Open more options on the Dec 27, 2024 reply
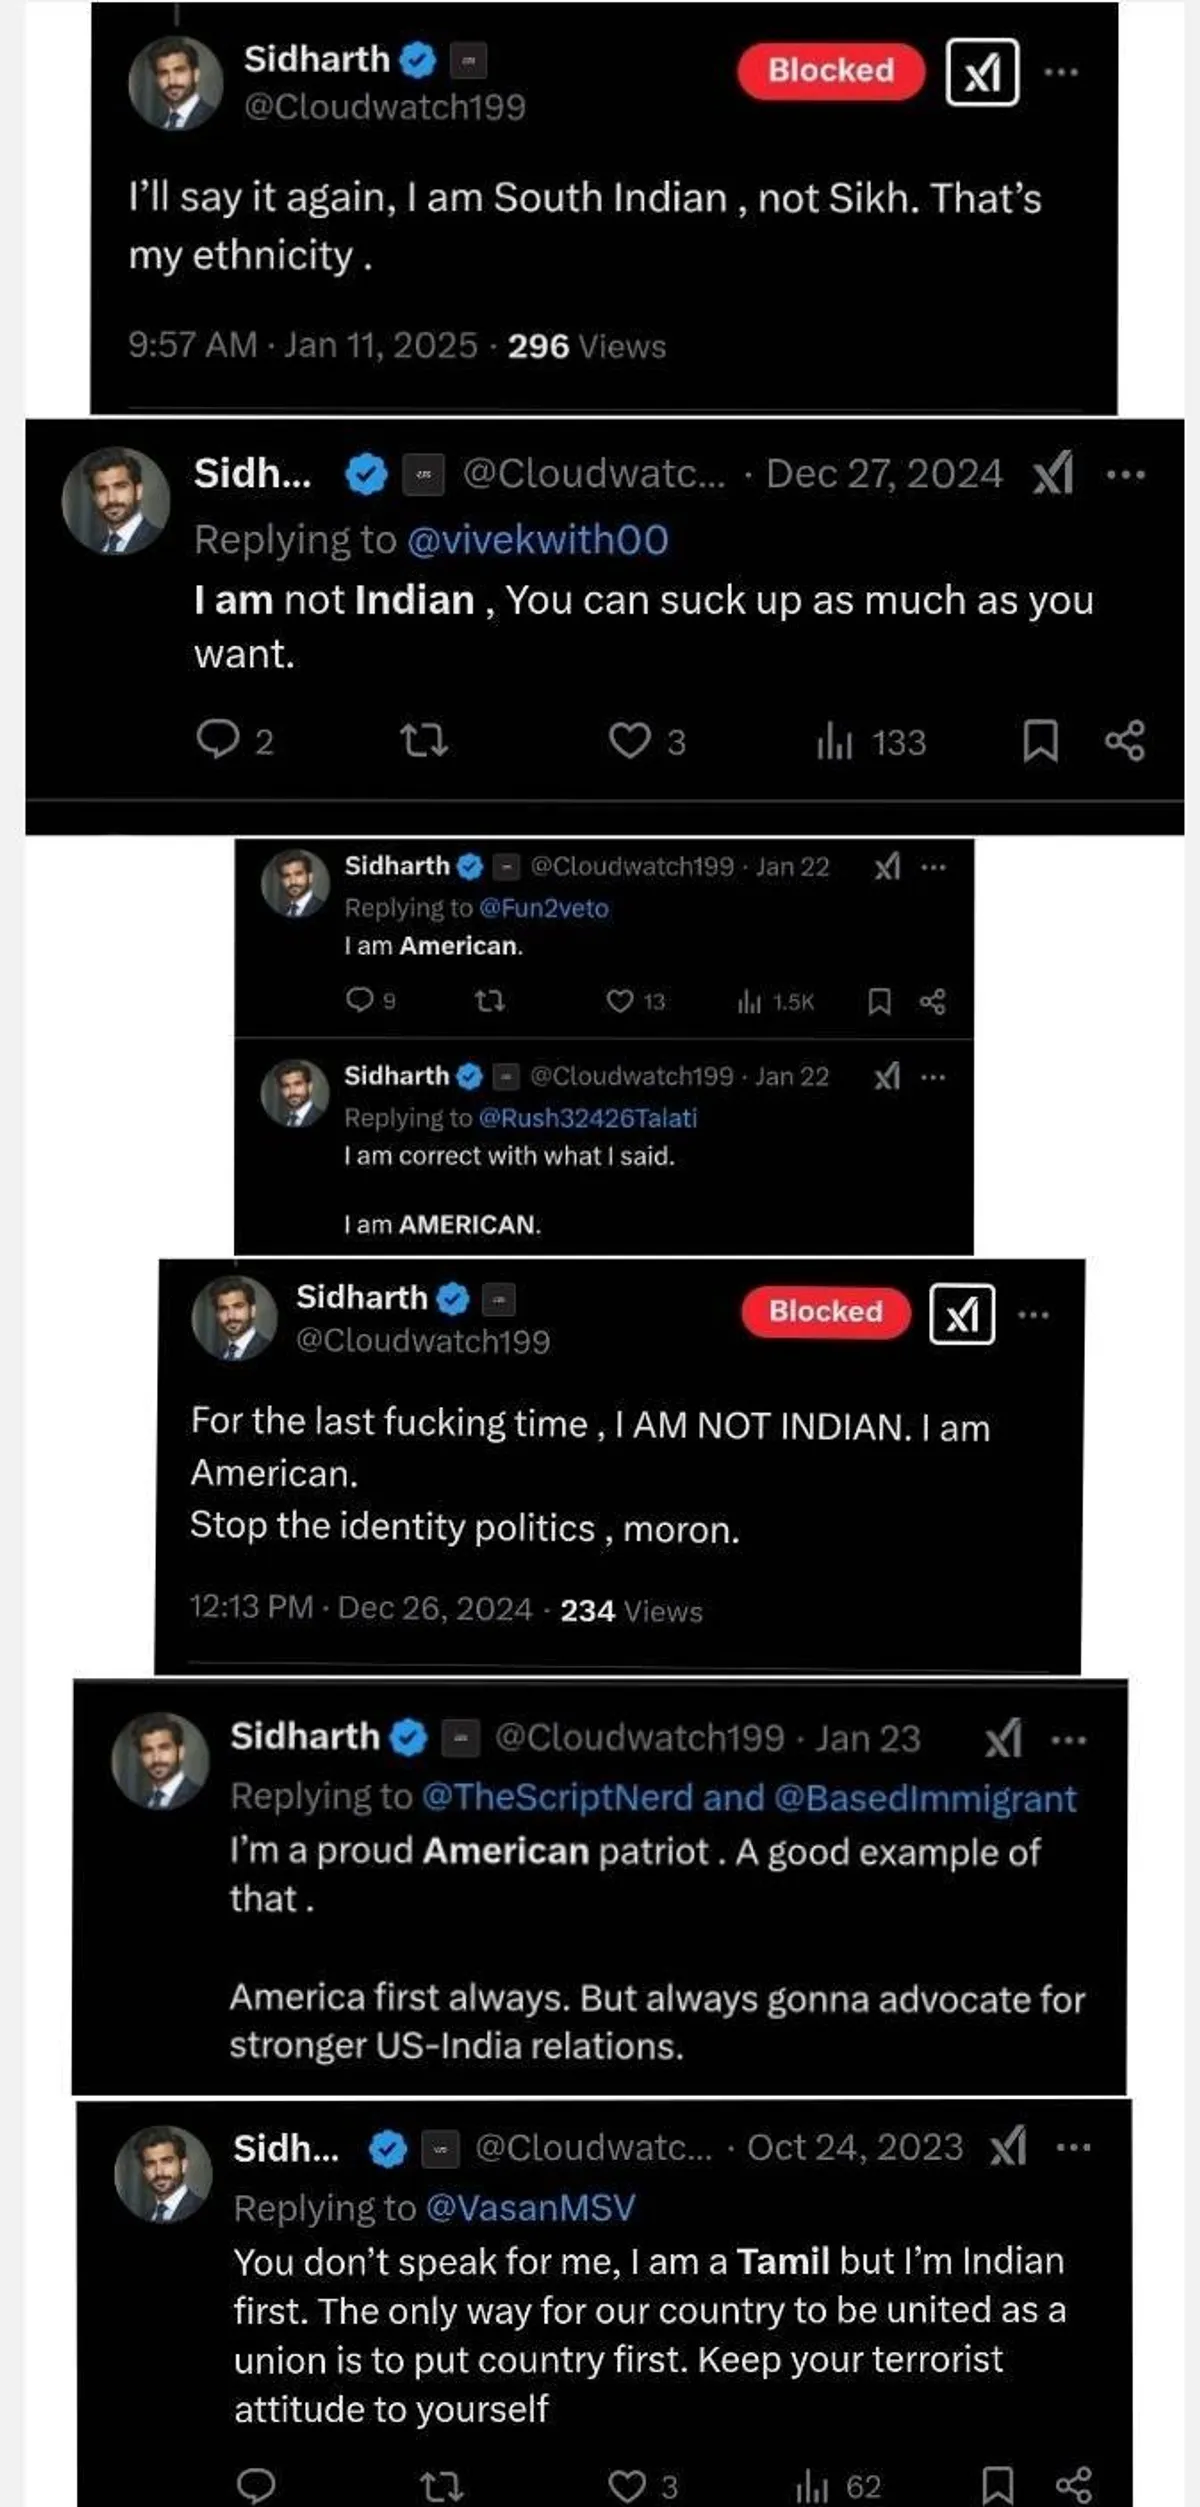This screenshot has width=1200, height=2507. point(1126,475)
